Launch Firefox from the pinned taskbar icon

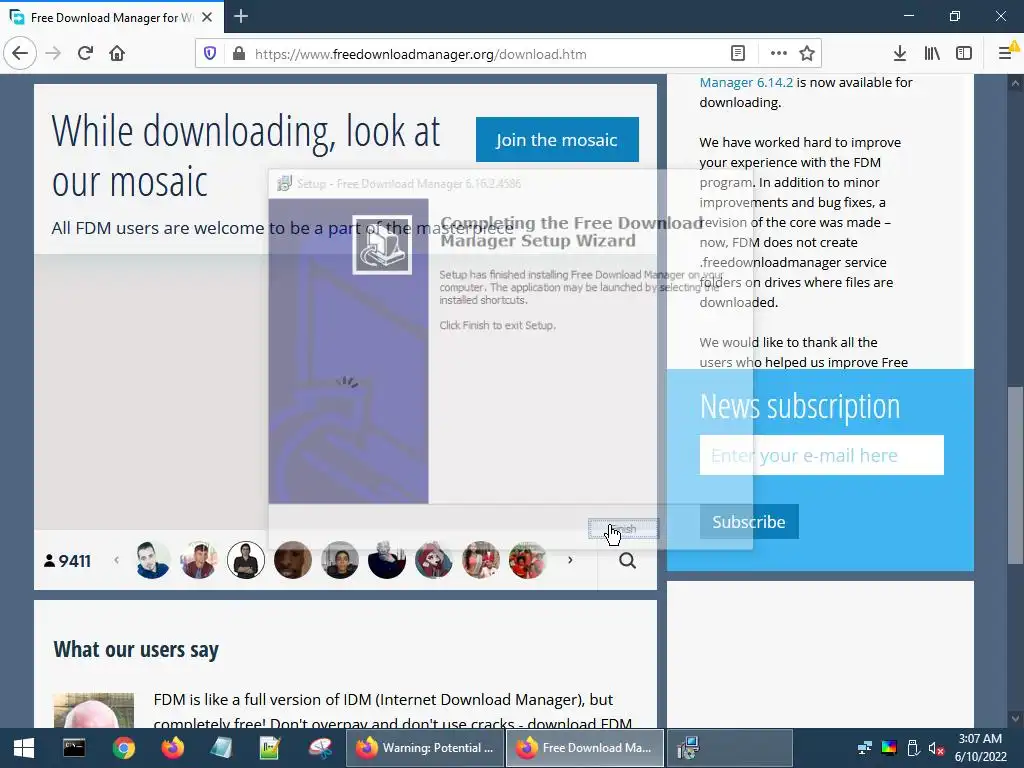click(172, 748)
